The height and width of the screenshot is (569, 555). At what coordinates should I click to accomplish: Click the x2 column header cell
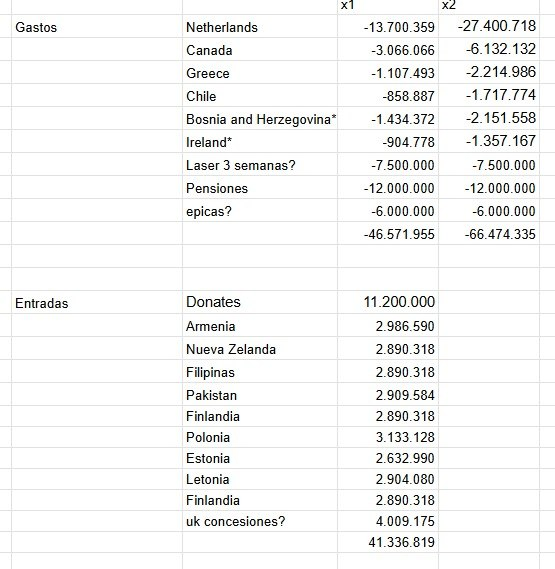pos(489,7)
